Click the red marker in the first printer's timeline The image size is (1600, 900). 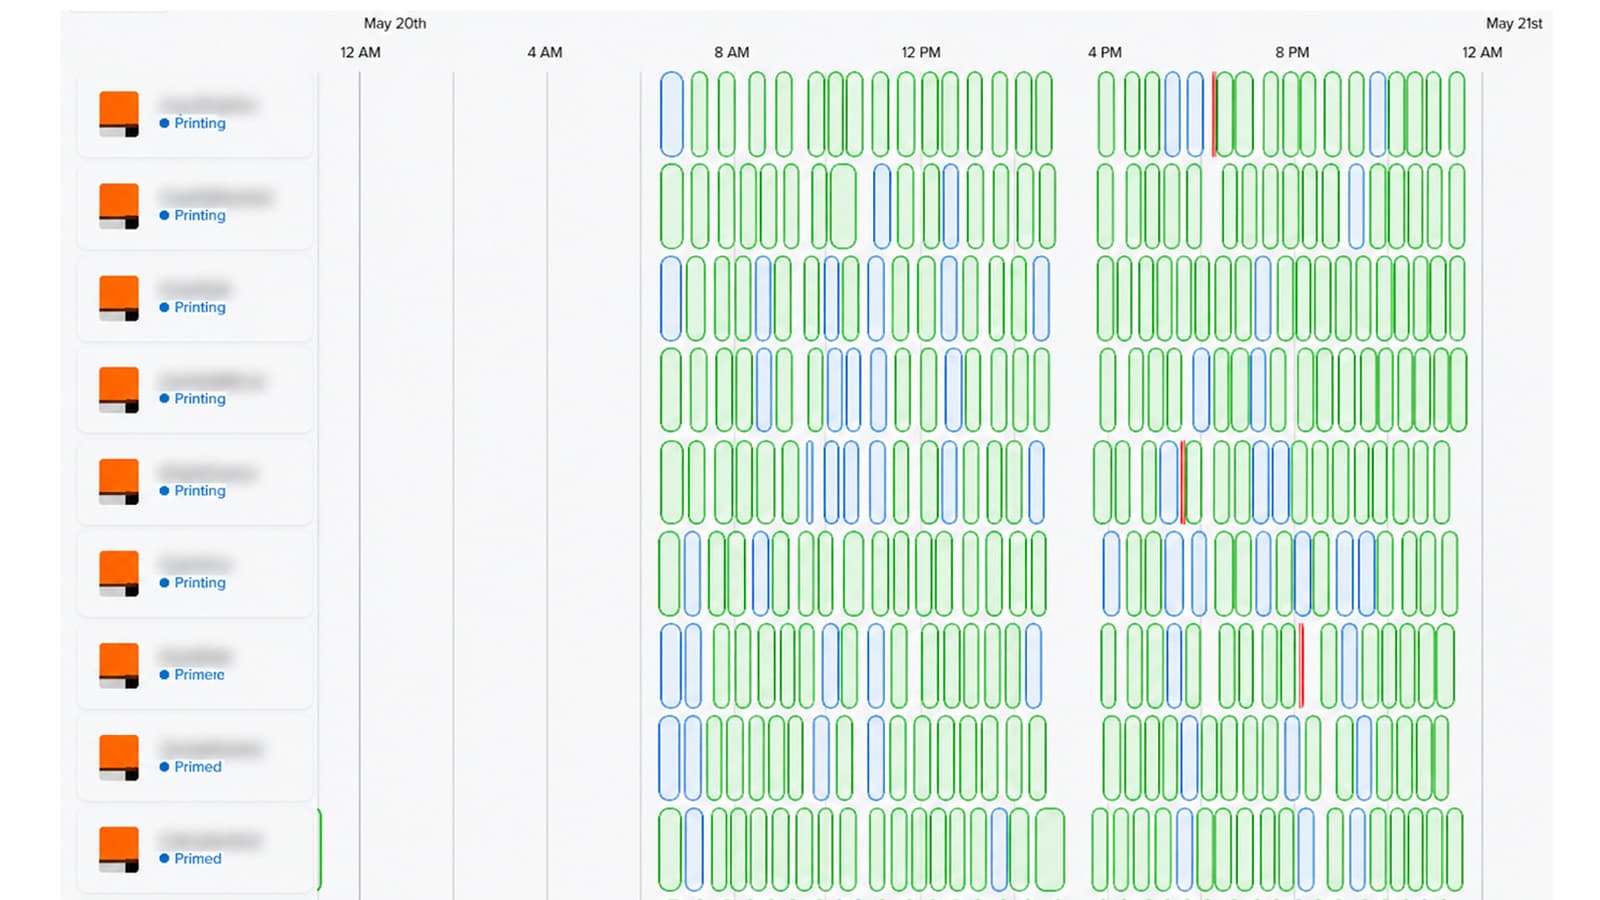tap(1214, 114)
